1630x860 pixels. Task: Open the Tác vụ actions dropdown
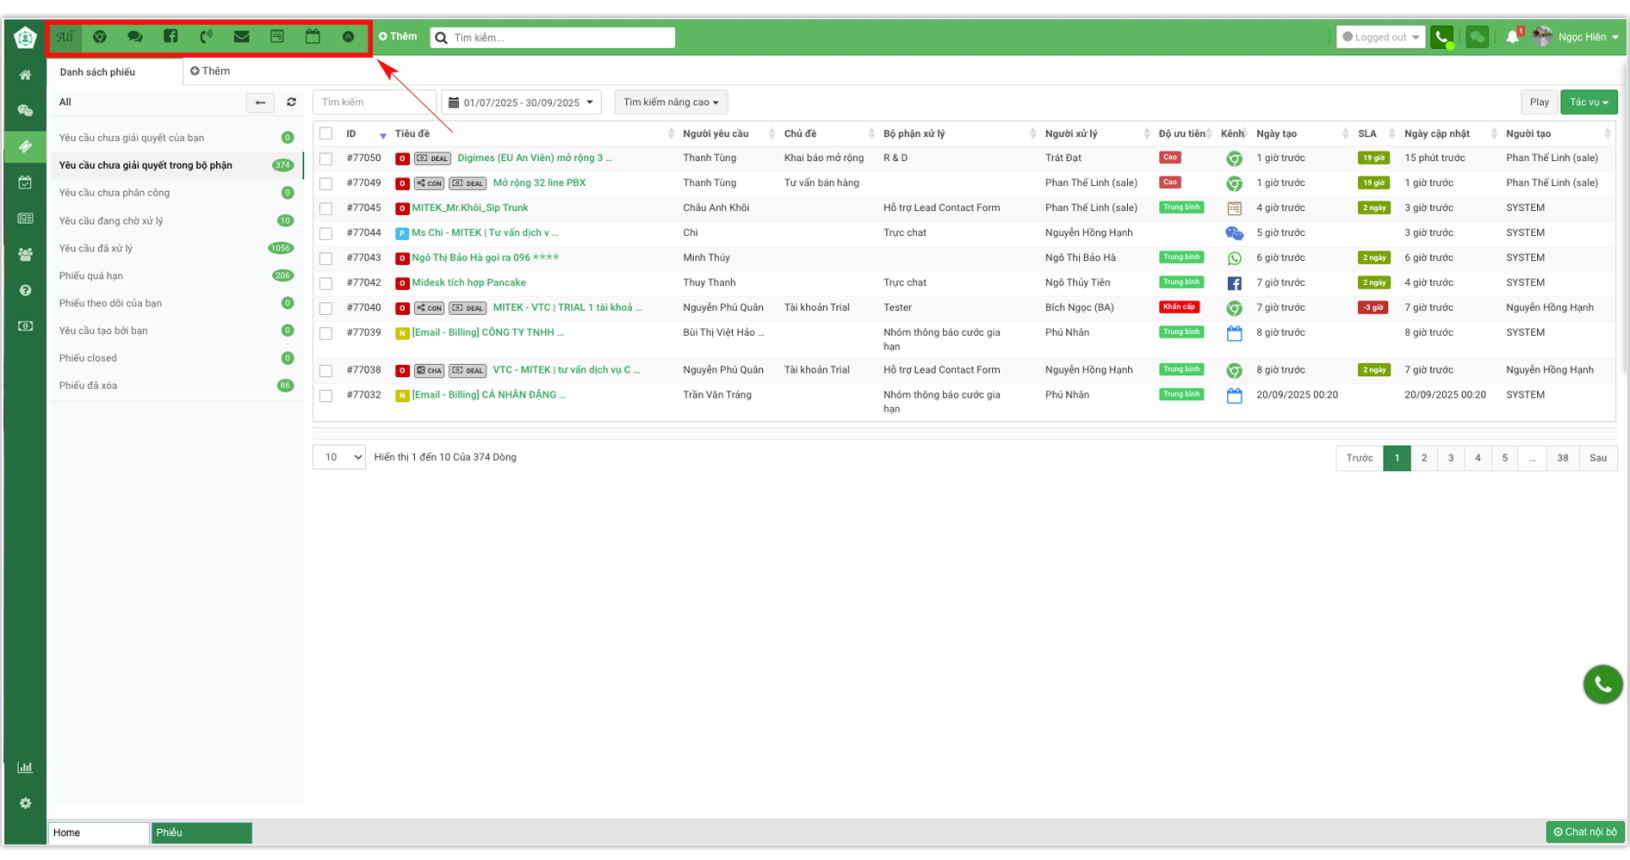click(x=1588, y=102)
